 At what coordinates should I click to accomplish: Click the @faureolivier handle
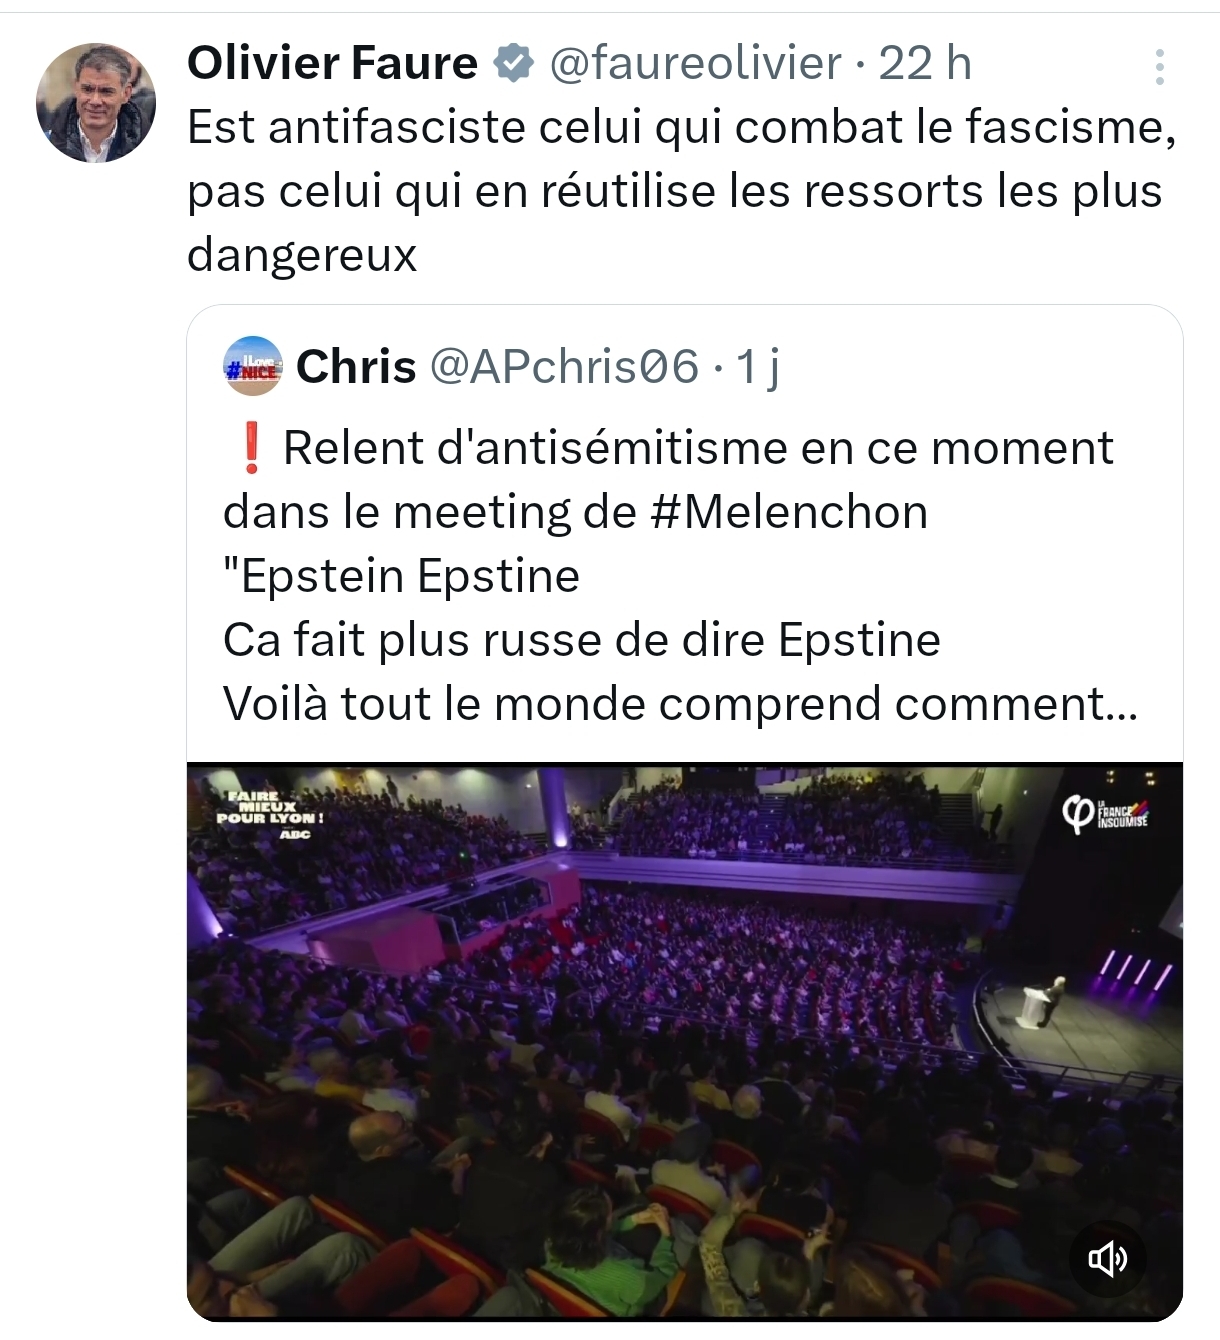click(x=695, y=64)
